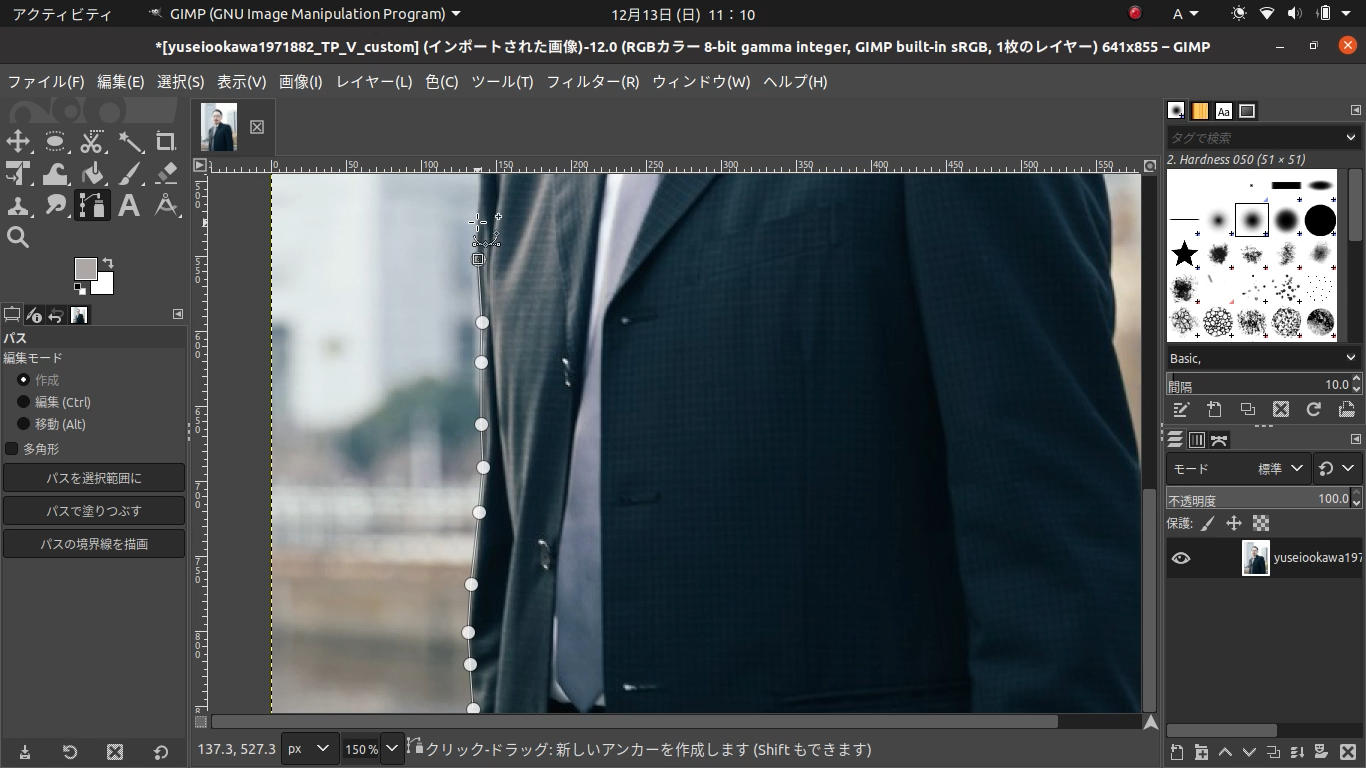
Task: Create a new brush
Action: click(x=1214, y=409)
